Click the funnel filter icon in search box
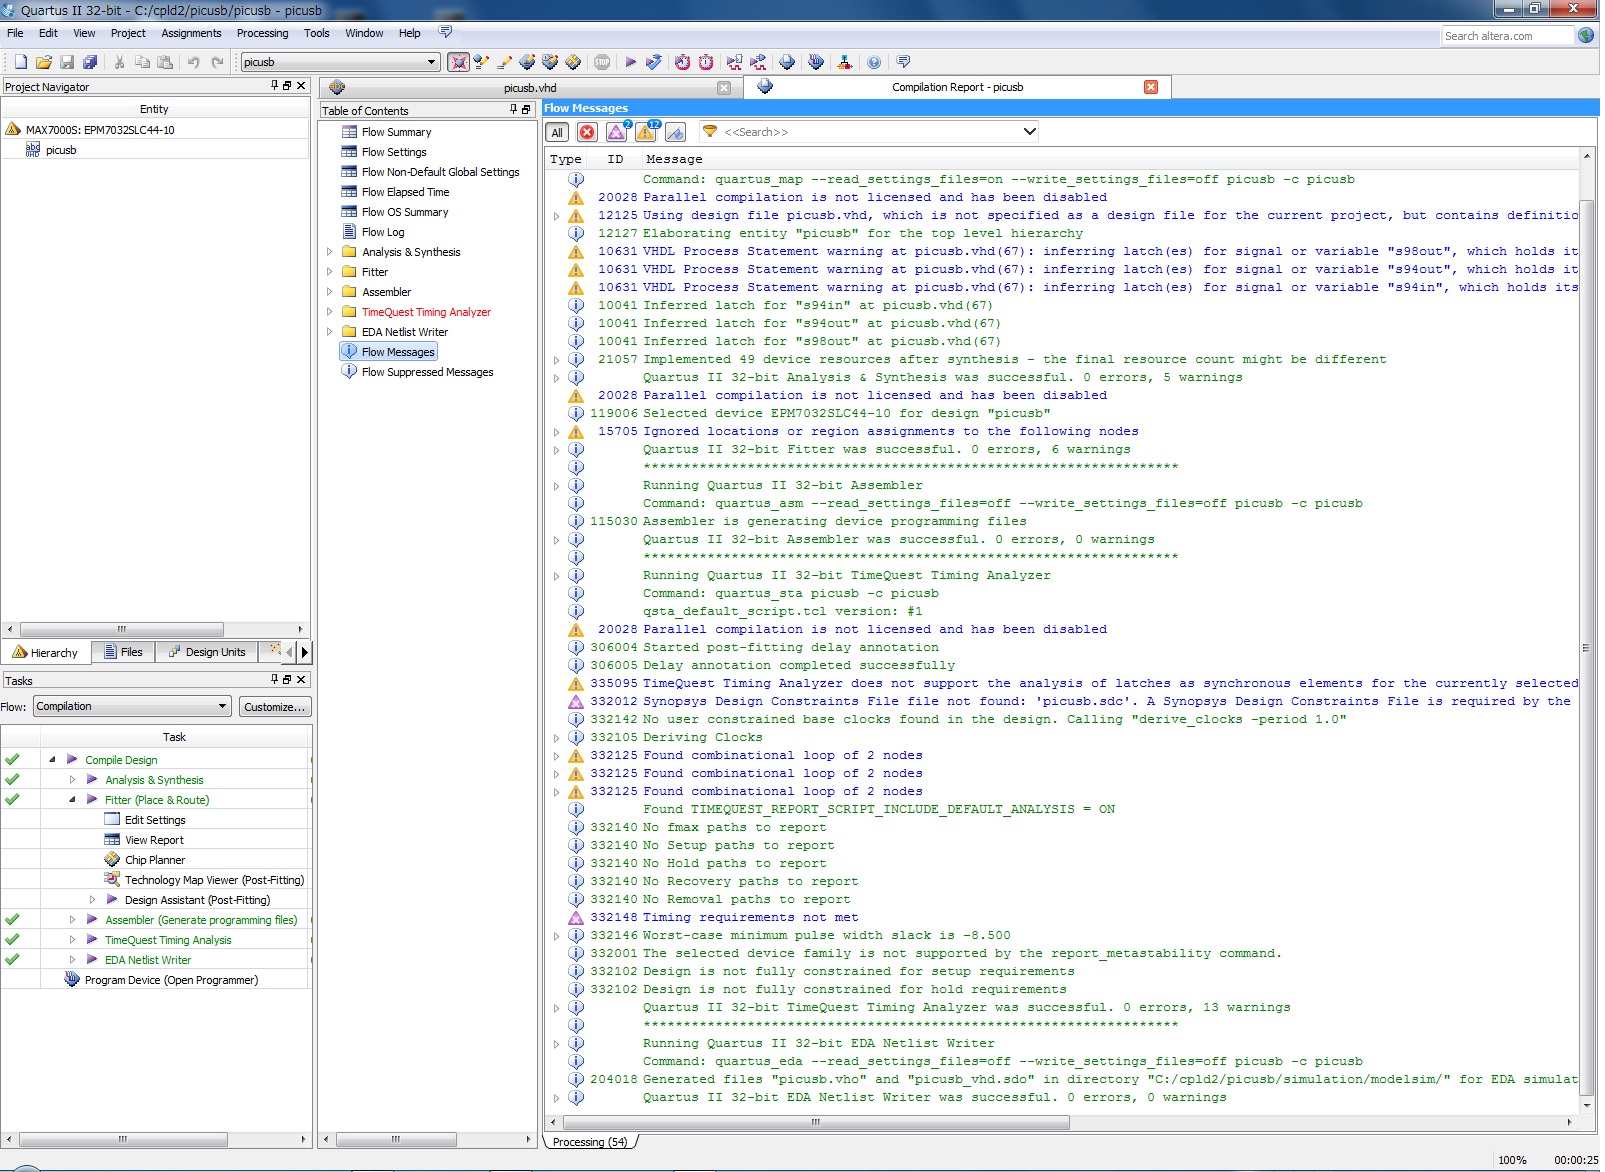1605x1172 pixels. coord(710,131)
